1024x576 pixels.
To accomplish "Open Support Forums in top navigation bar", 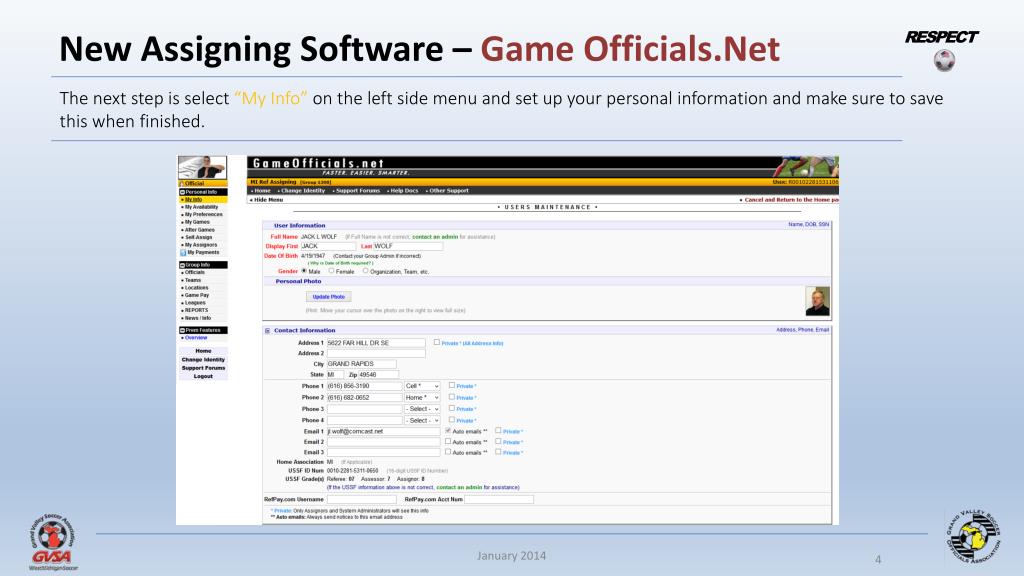I will point(357,191).
